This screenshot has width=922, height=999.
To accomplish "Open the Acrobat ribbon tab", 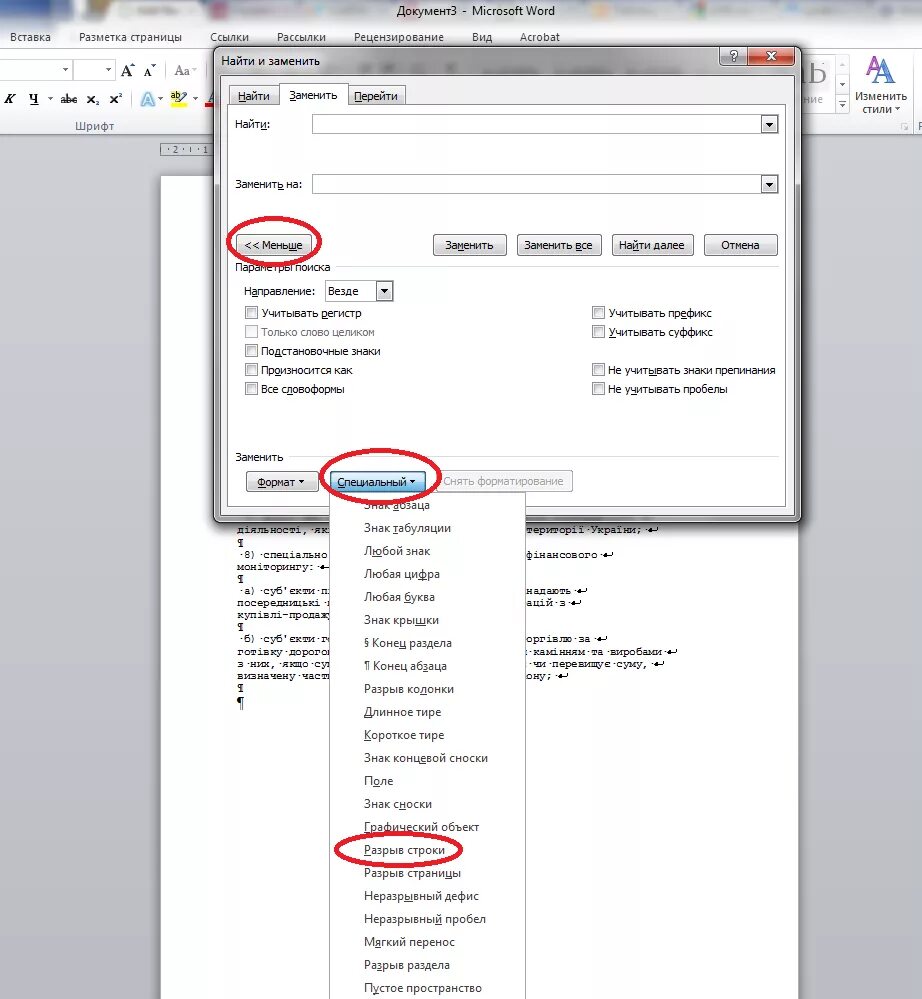I will pos(540,37).
